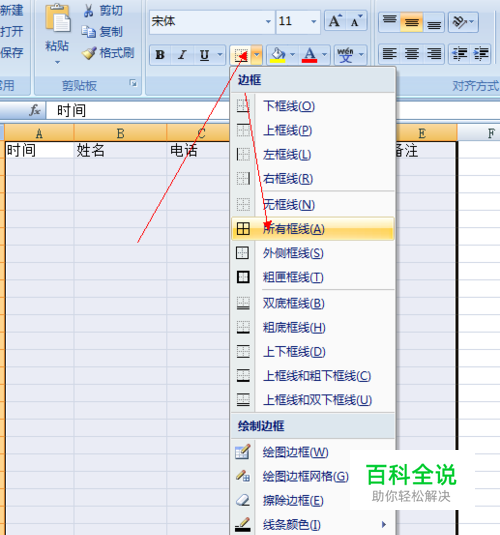Image resolution: width=500 pixels, height=535 pixels.
Task: Click cell containing 电话
Action: pos(199,150)
